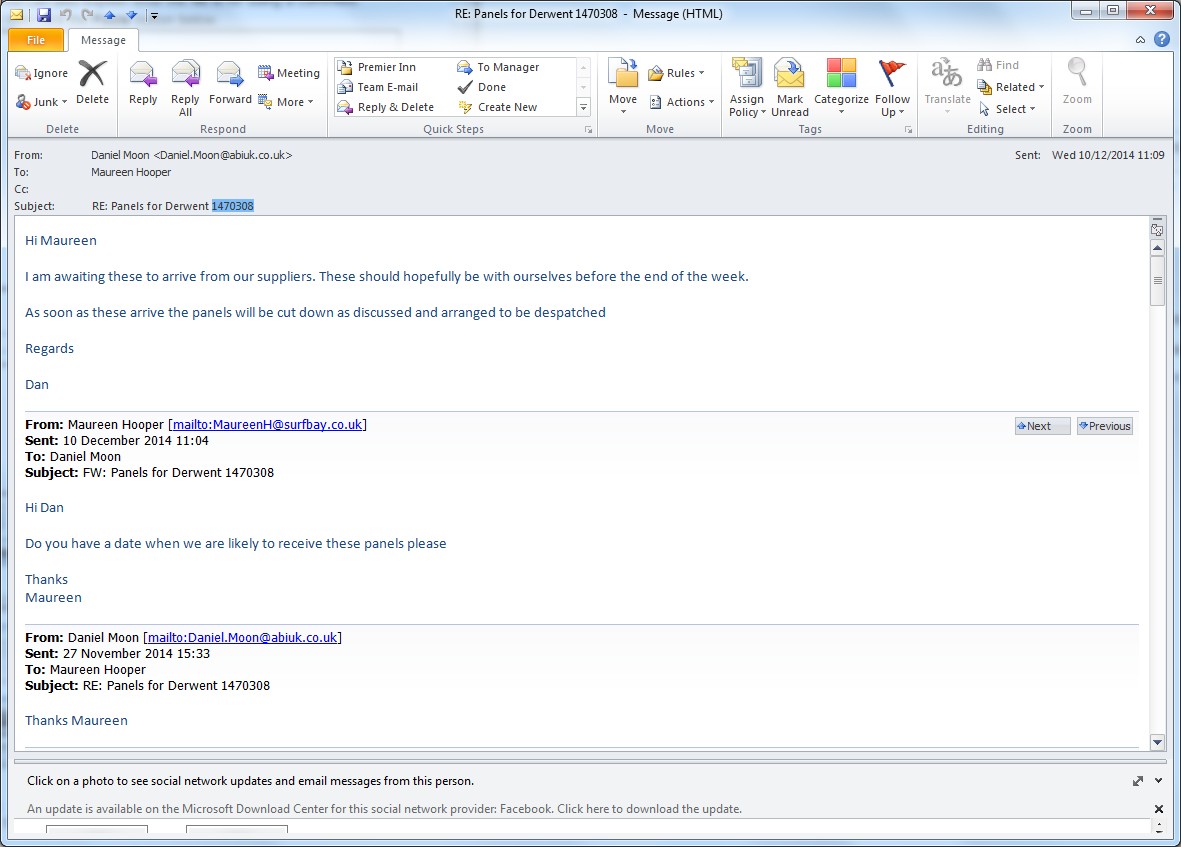The image size is (1181, 847).
Task: Go to previous item via up arrow
Action: 110,14
